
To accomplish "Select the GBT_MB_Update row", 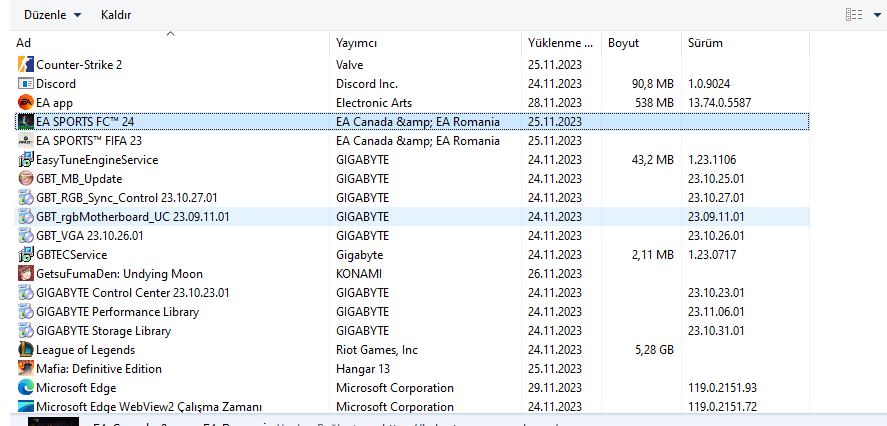I will pyautogui.click(x=79, y=179).
